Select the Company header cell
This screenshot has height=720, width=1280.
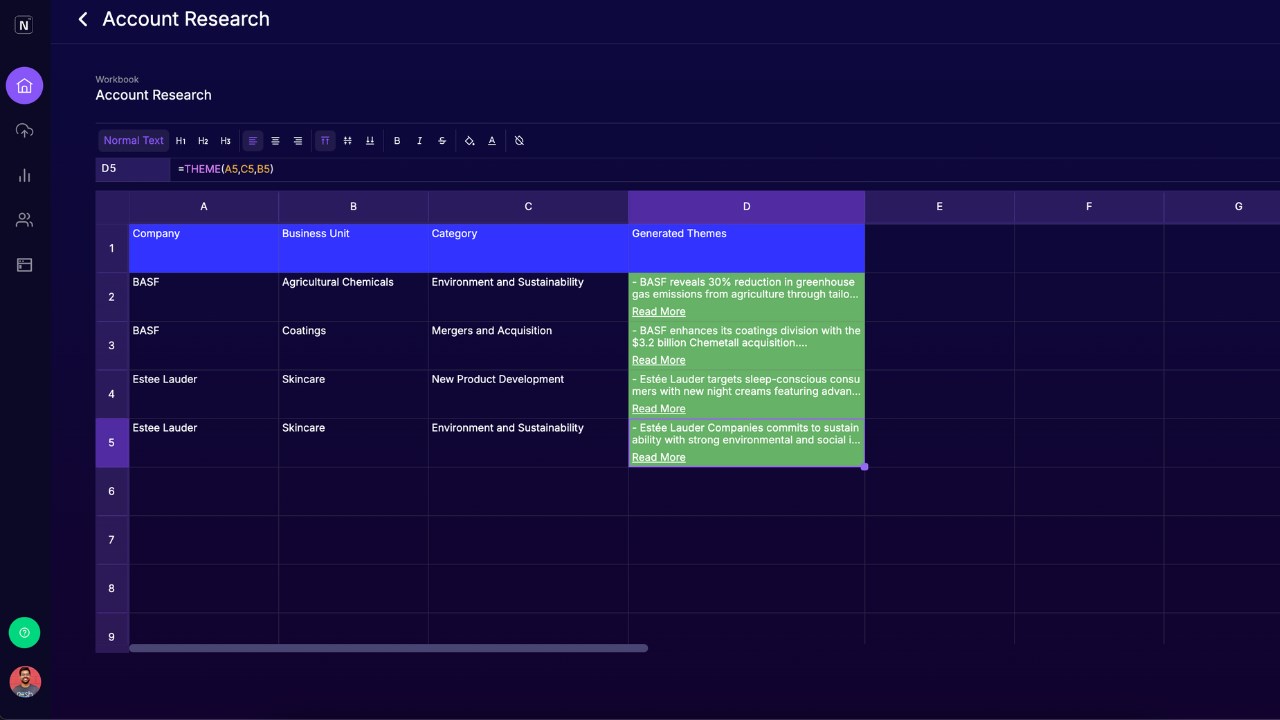204,248
